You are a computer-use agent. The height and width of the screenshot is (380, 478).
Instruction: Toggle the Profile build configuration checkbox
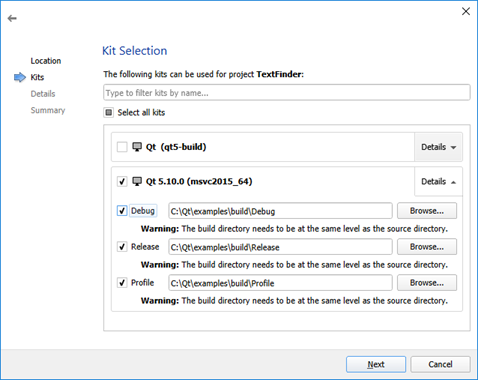122,283
